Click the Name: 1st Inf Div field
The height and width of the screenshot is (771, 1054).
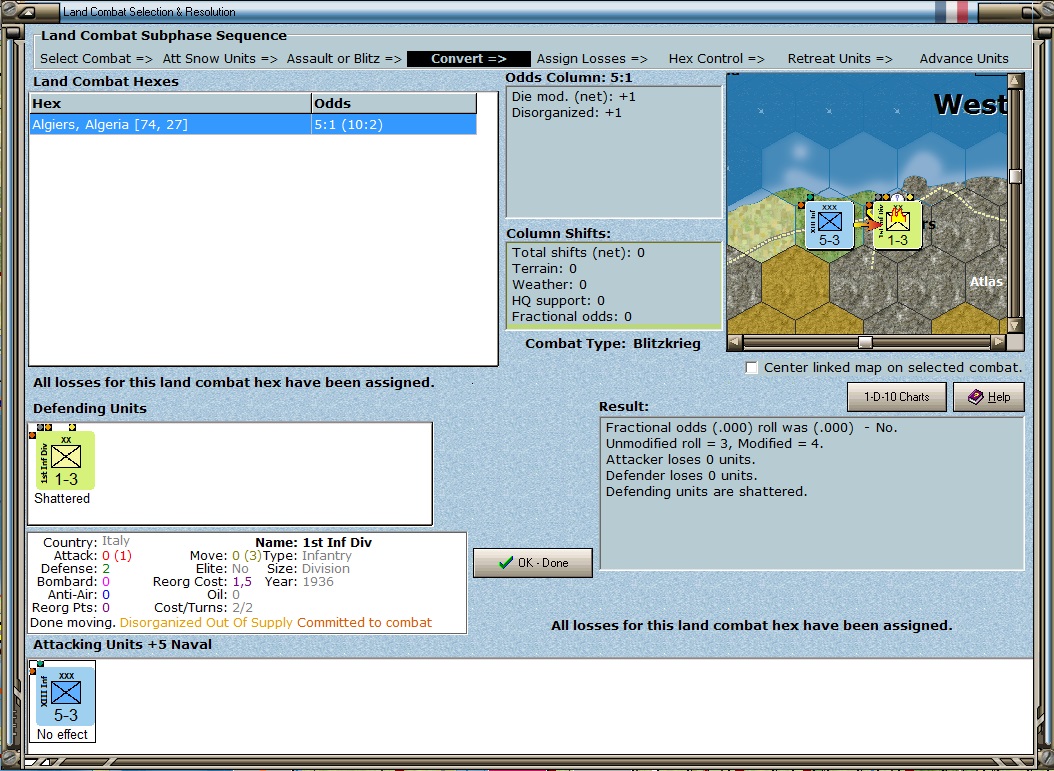[x=313, y=542]
